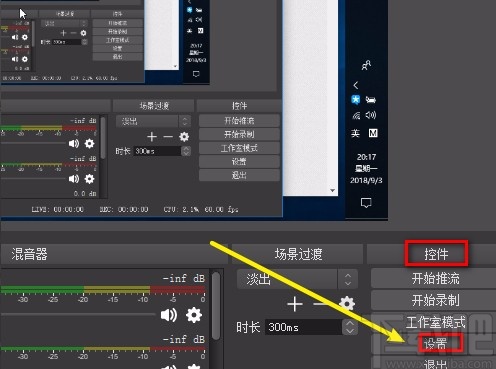496x369 pixels.
Task: Click the plus icon in the preview's 场景过渡 panel
Action: (x=152, y=137)
